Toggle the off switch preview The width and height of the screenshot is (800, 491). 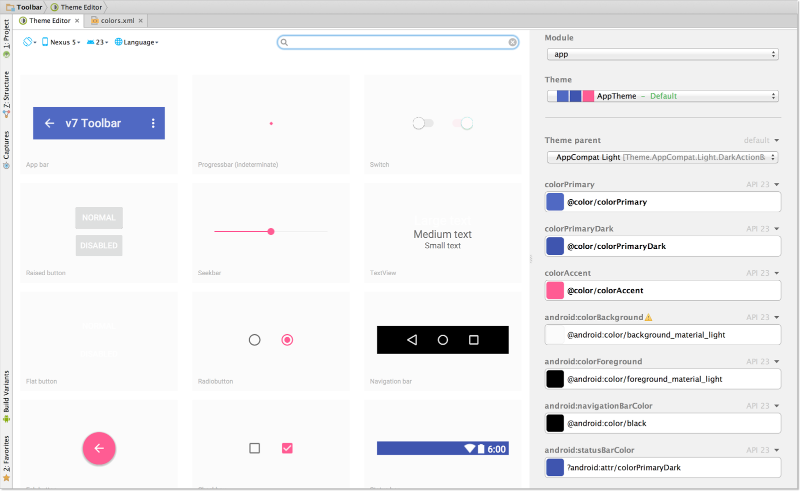423,123
